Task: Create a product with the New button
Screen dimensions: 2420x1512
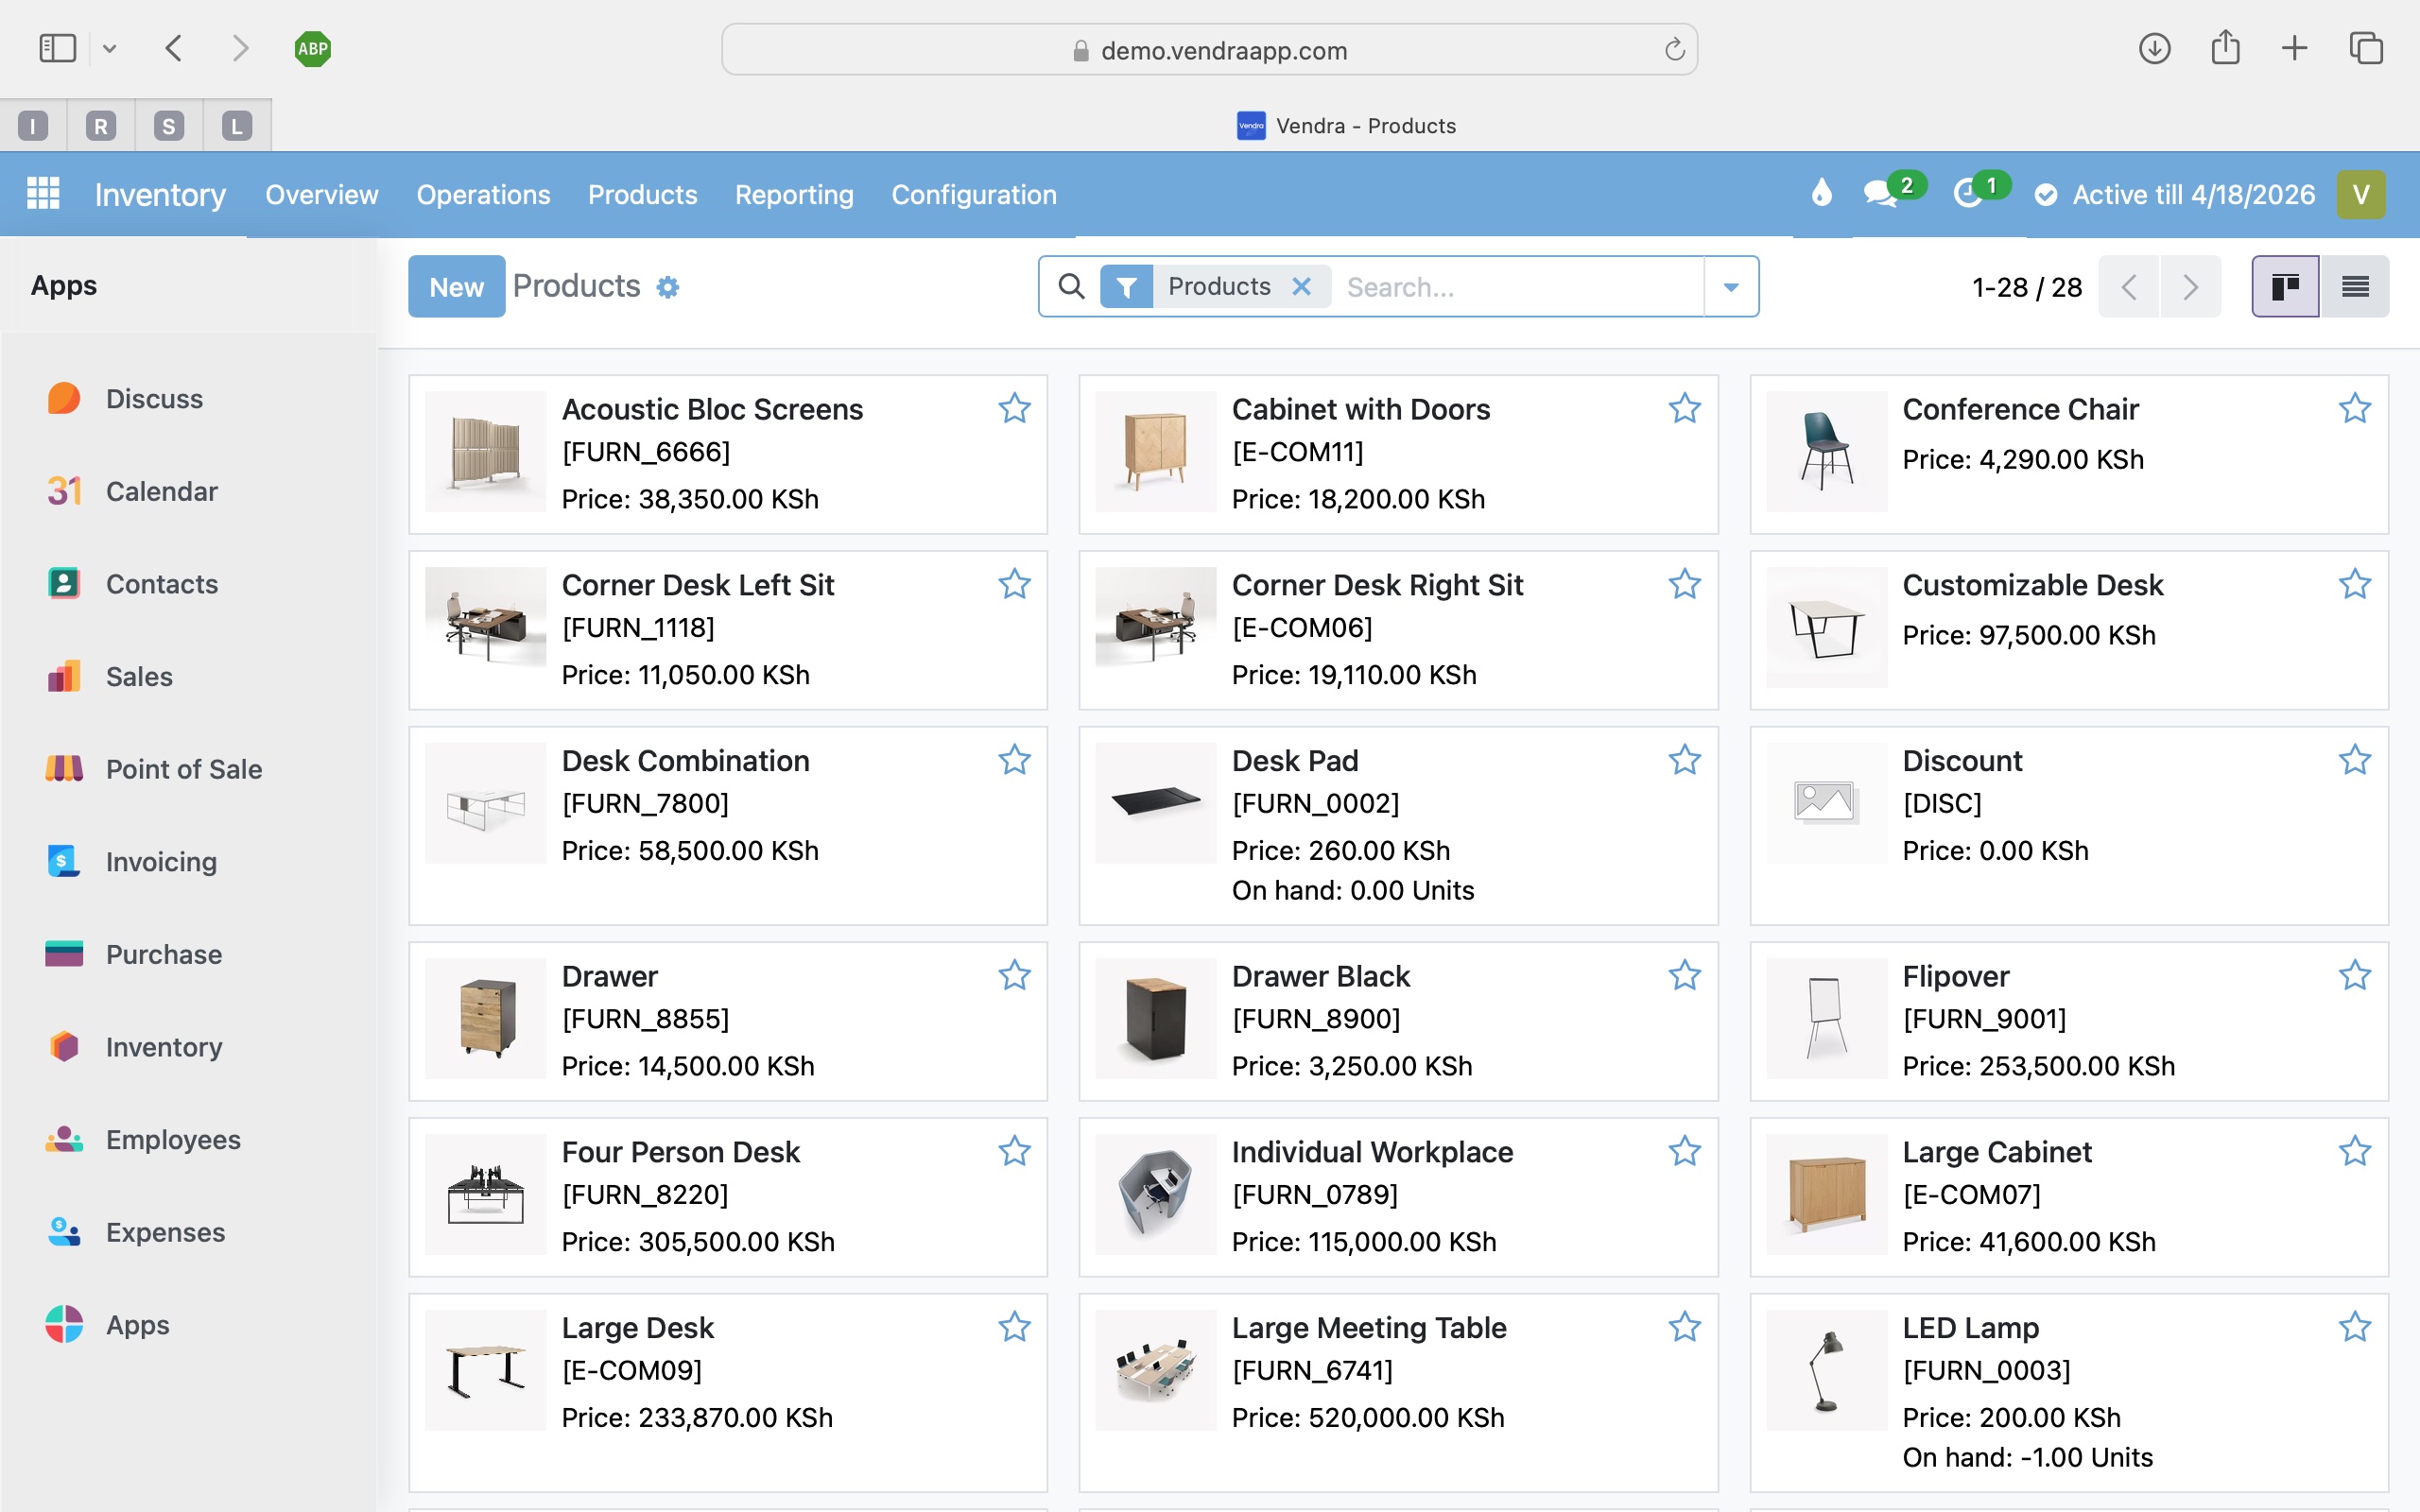Action: [456, 286]
